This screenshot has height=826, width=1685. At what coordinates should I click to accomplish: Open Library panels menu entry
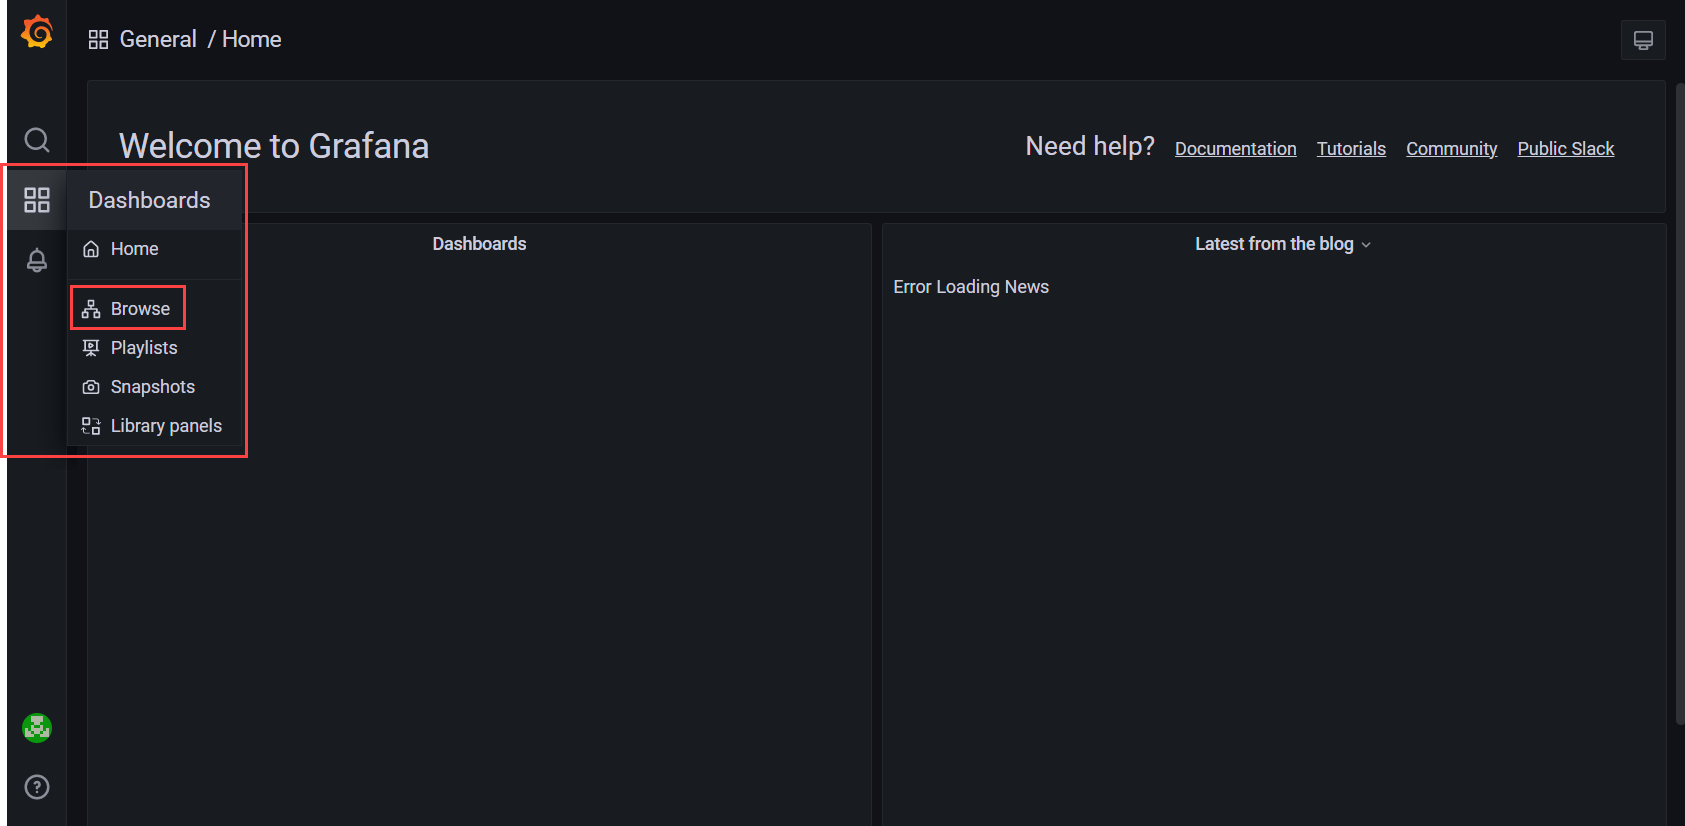166,426
